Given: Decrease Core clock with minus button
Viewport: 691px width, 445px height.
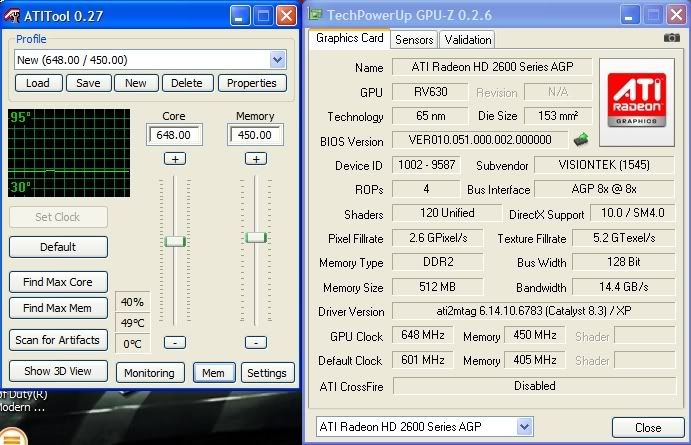Looking at the screenshot, I should tap(175, 342).
